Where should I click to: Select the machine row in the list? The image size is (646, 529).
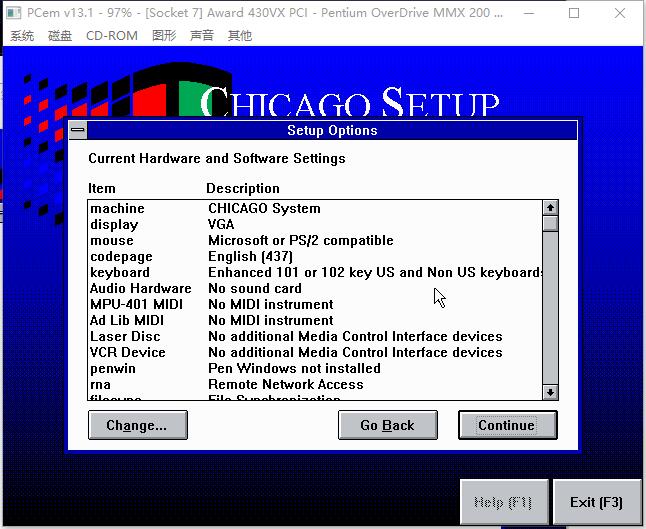click(x=315, y=208)
